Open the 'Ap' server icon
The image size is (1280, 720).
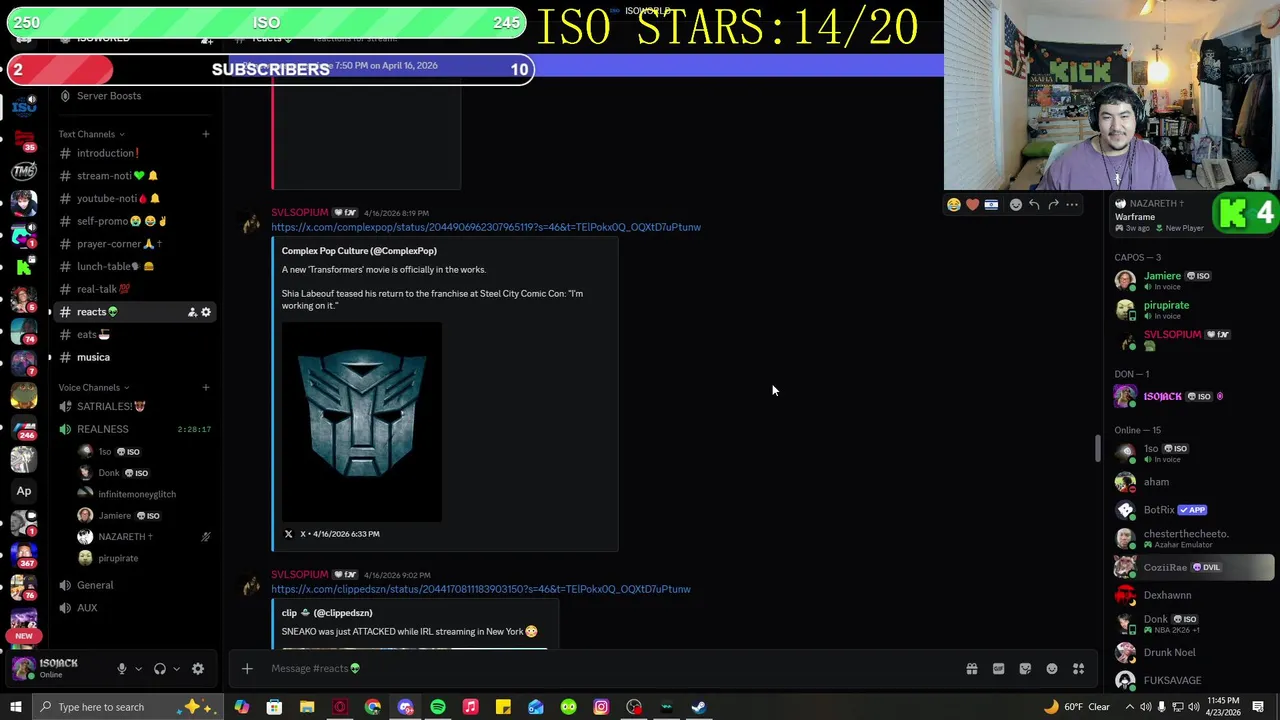(x=24, y=491)
